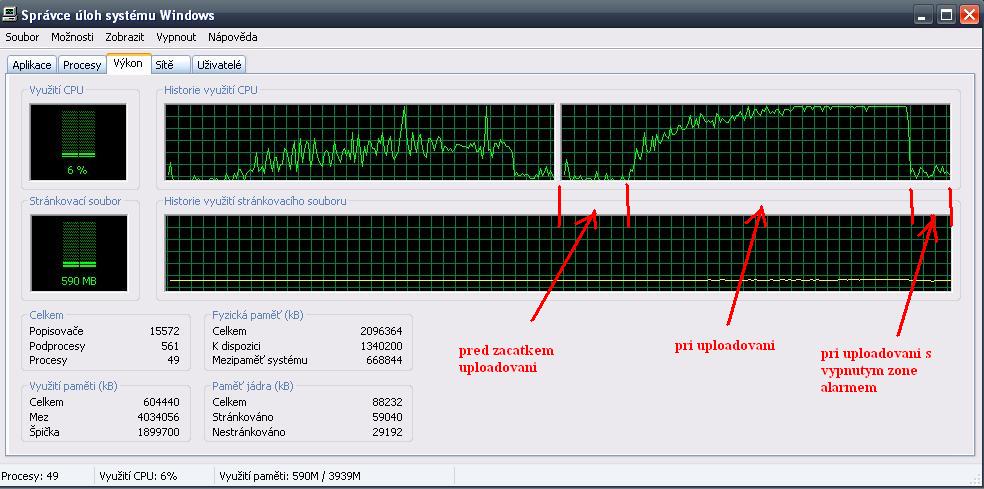Click the Mezipaměť systému value 668844
The height and width of the screenshot is (489, 984).
point(385,360)
